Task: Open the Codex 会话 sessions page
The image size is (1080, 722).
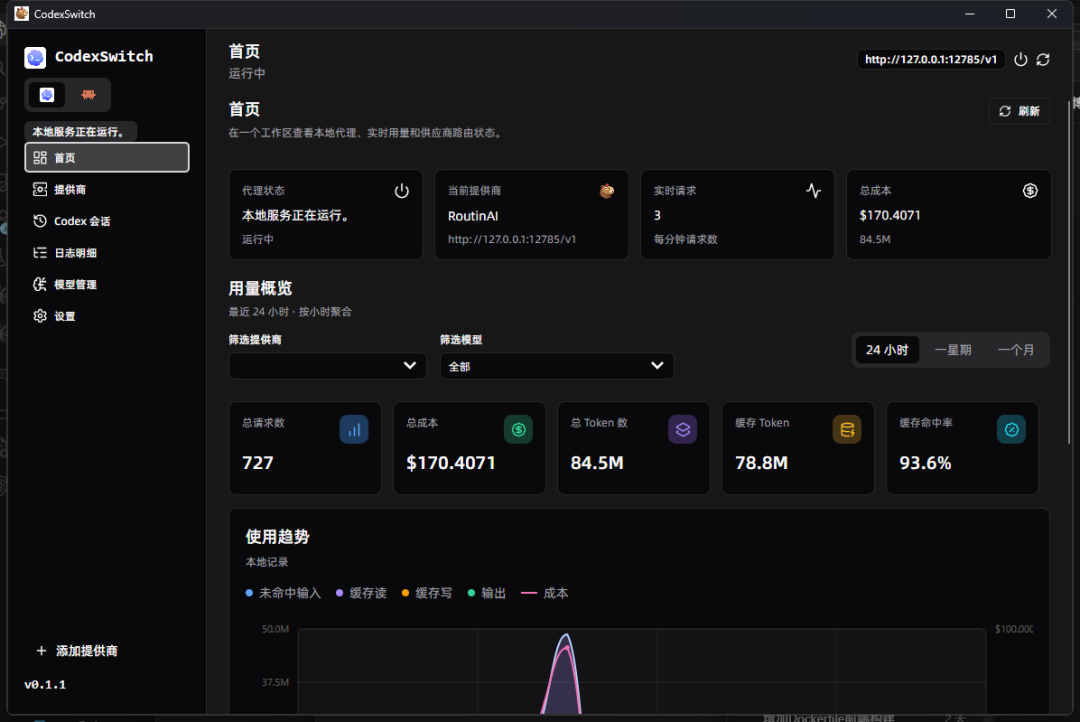Action: [x=107, y=221]
